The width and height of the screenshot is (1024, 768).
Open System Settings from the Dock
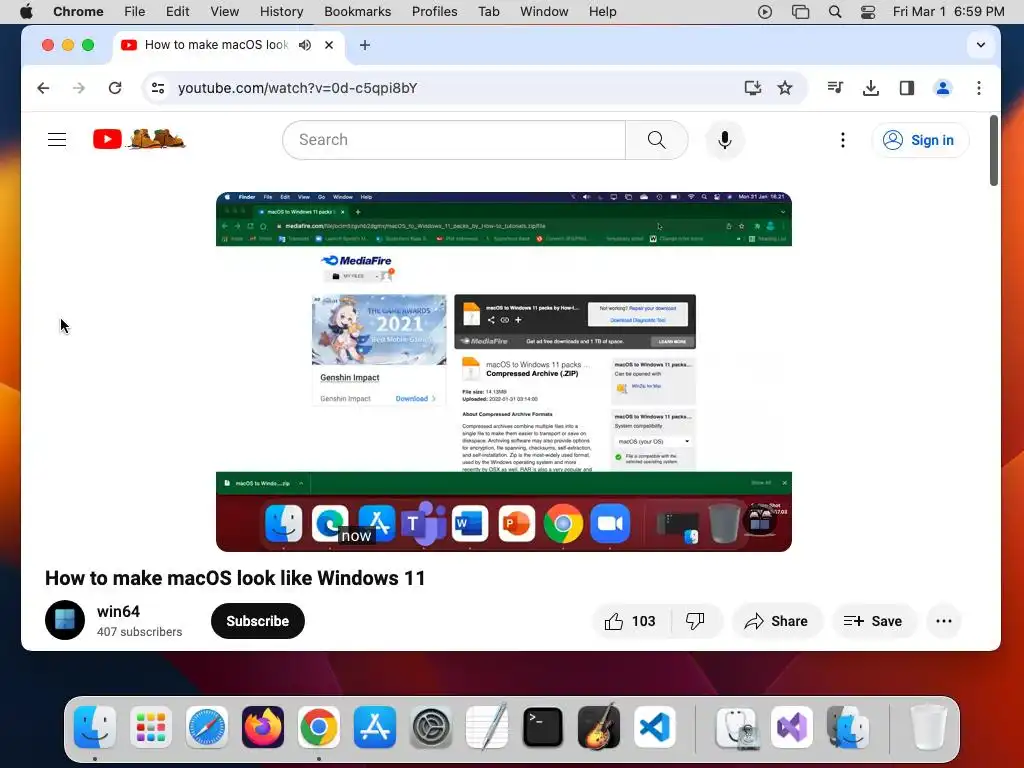[x=431, y=727]
